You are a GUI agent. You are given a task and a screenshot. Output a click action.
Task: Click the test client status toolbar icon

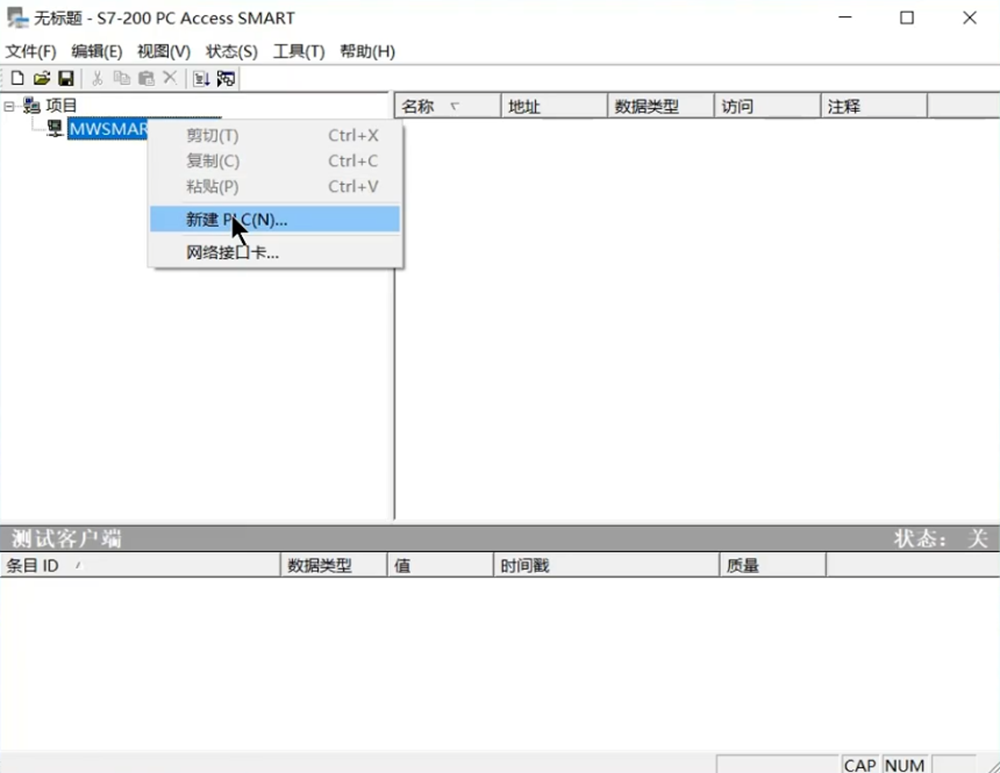coord(226,78)
